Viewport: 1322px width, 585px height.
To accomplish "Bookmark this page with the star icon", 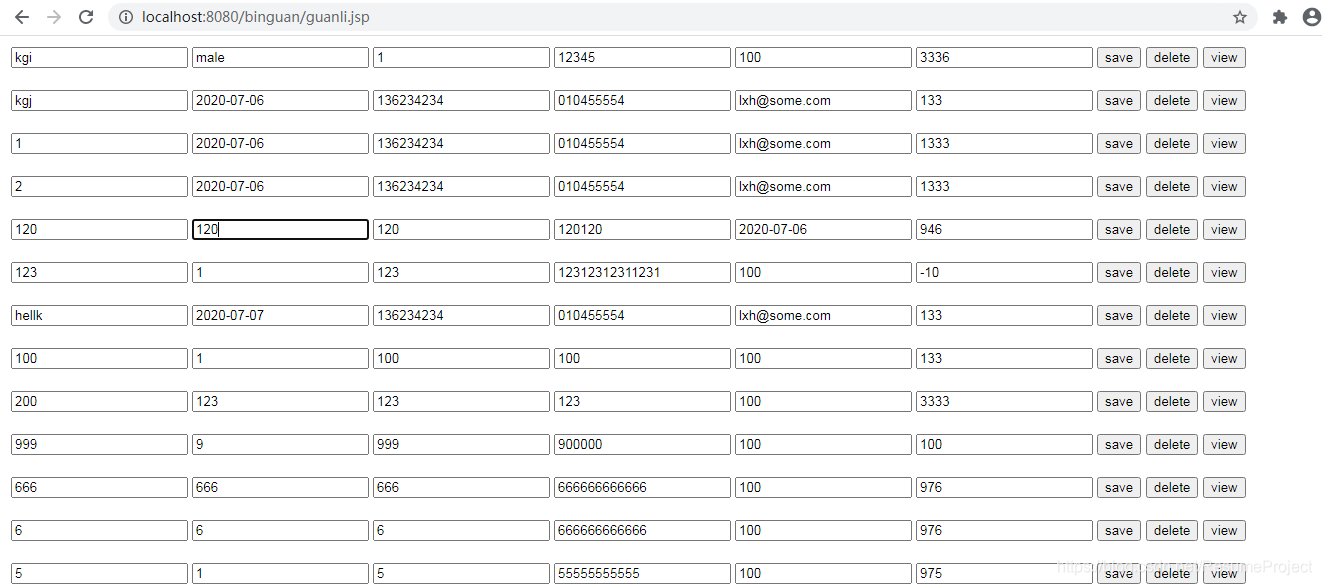I will tap(1240, 17).
